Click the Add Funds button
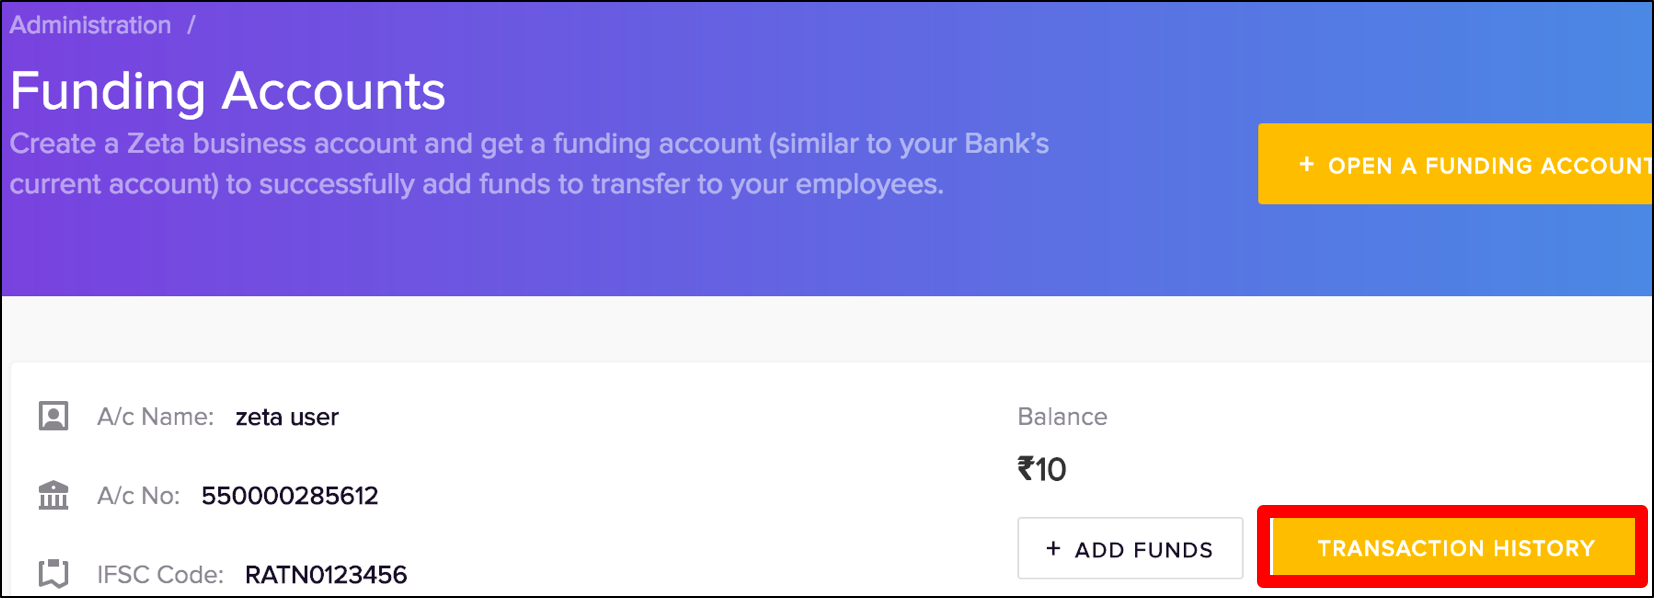This screenshot has width=1654, height=598. (1130, 548)
